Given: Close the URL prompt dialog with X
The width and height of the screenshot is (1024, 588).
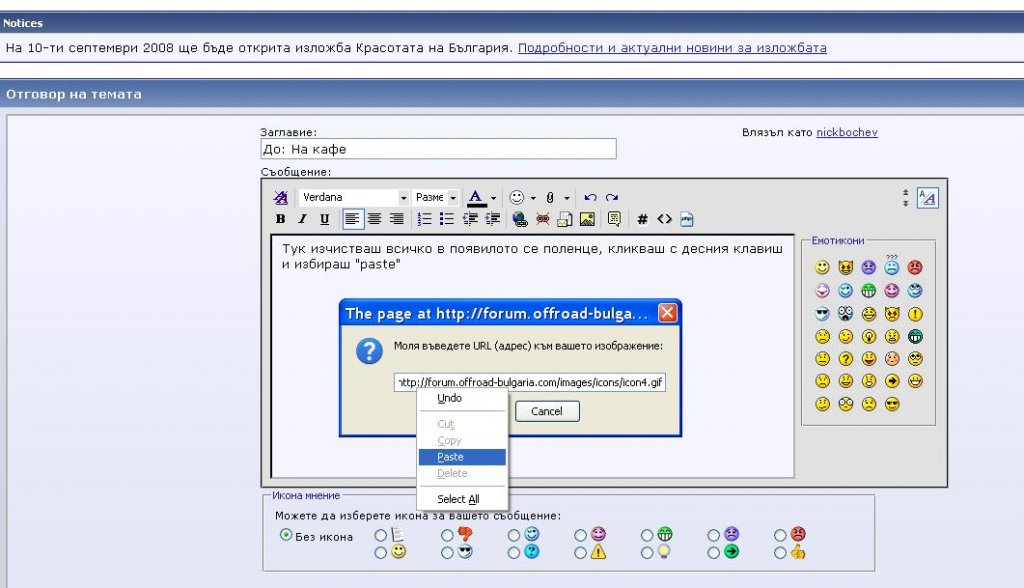Looking at the screenshot, I should tap(667, 313).
